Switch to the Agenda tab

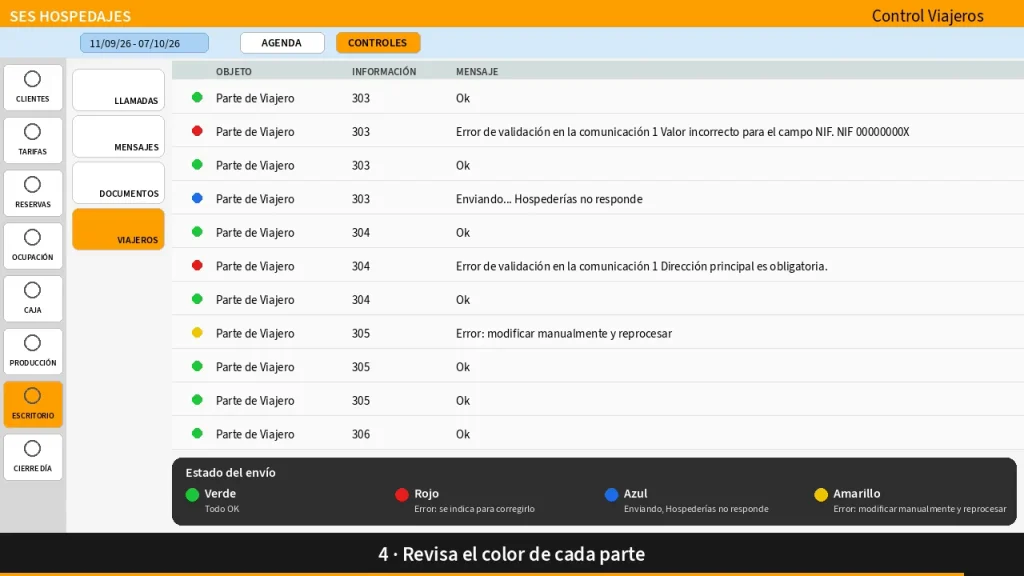coord(282,42)
